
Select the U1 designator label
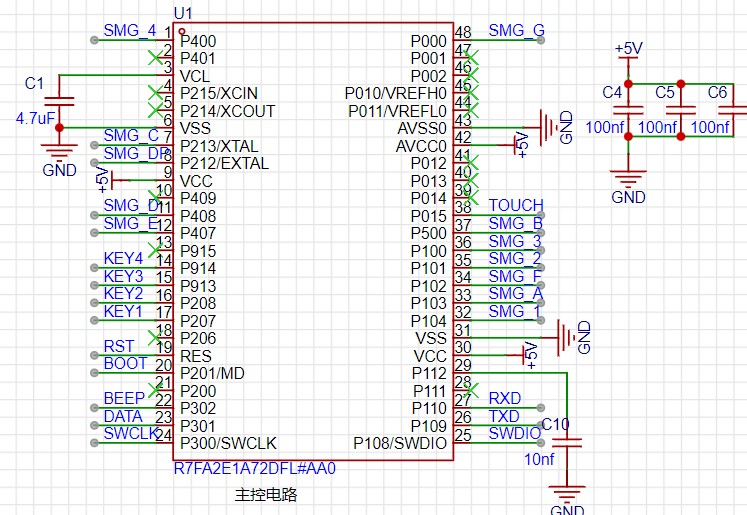182,13
